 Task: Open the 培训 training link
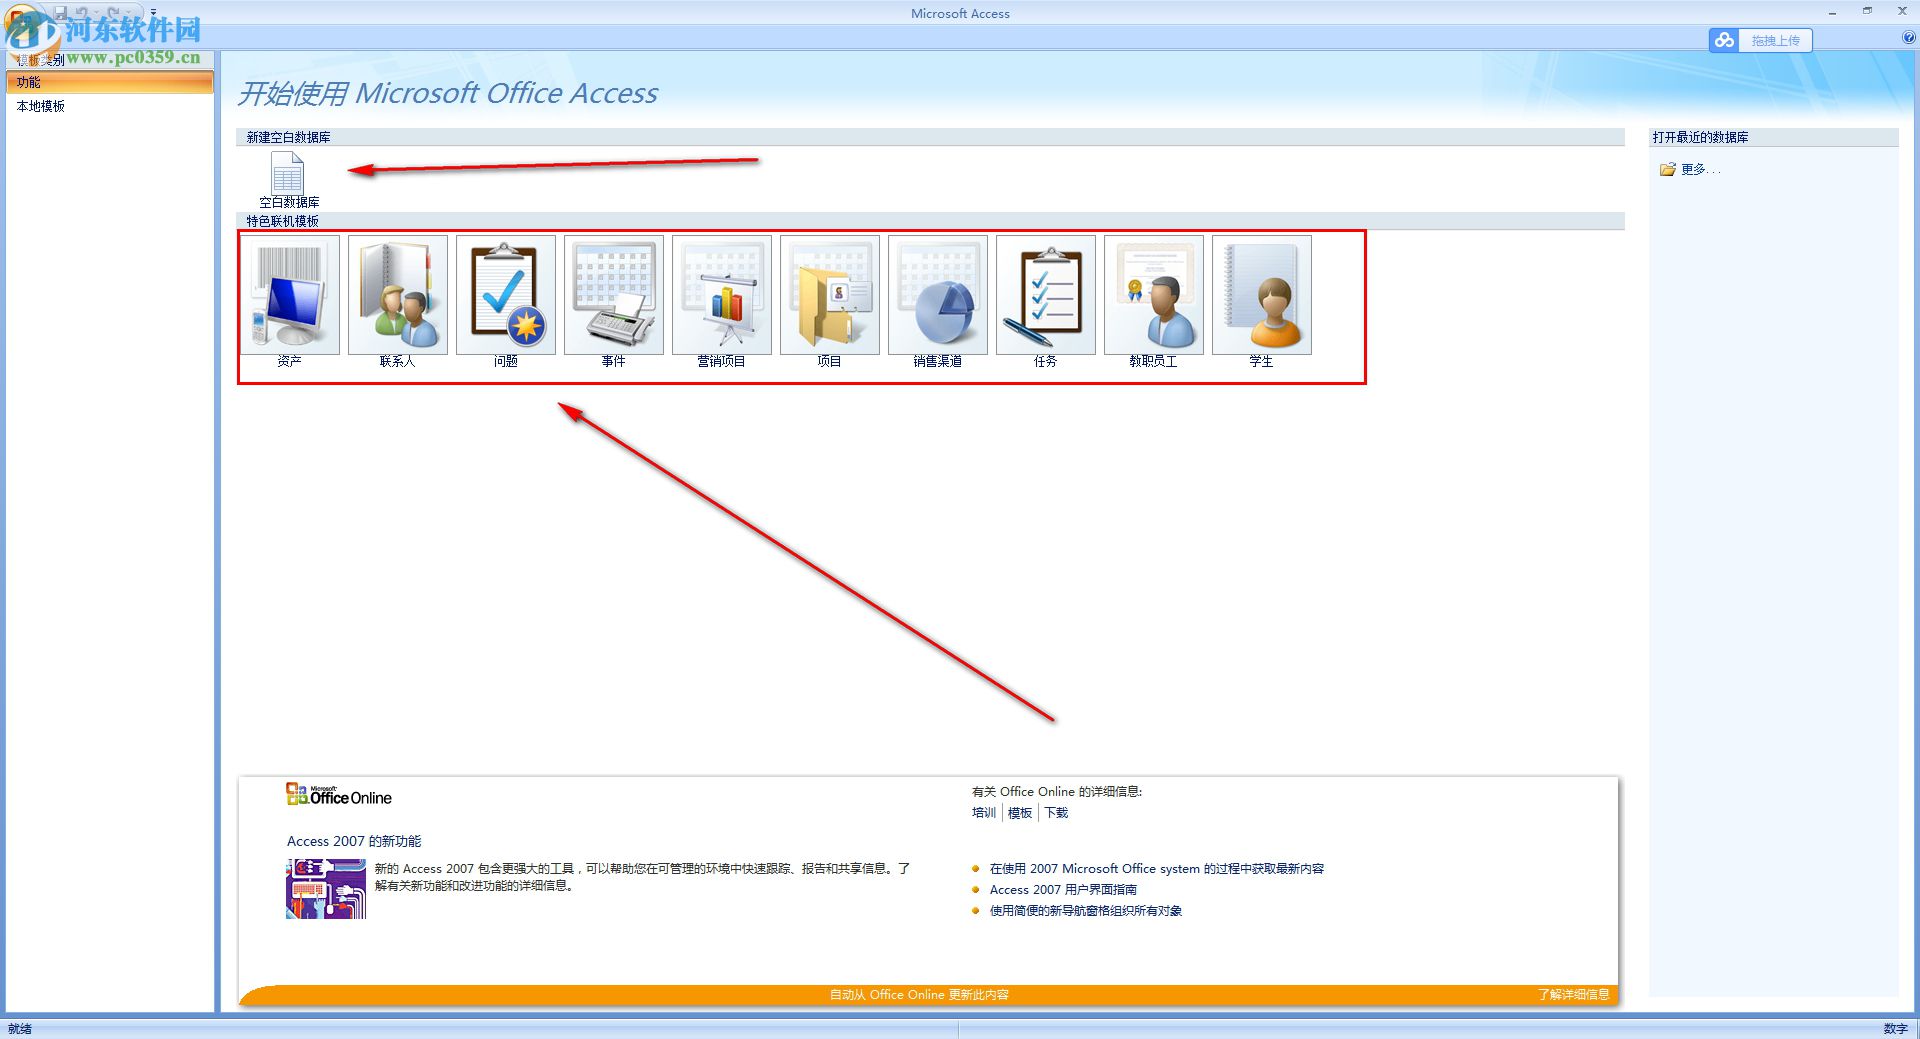coord(984,813)
